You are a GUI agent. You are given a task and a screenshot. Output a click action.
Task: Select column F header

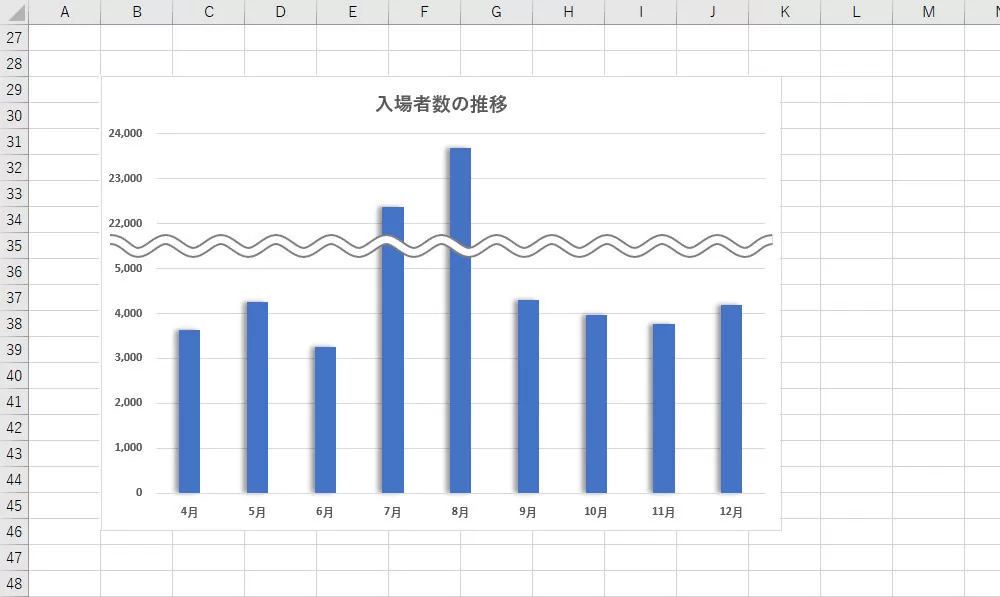pos(425,12)
